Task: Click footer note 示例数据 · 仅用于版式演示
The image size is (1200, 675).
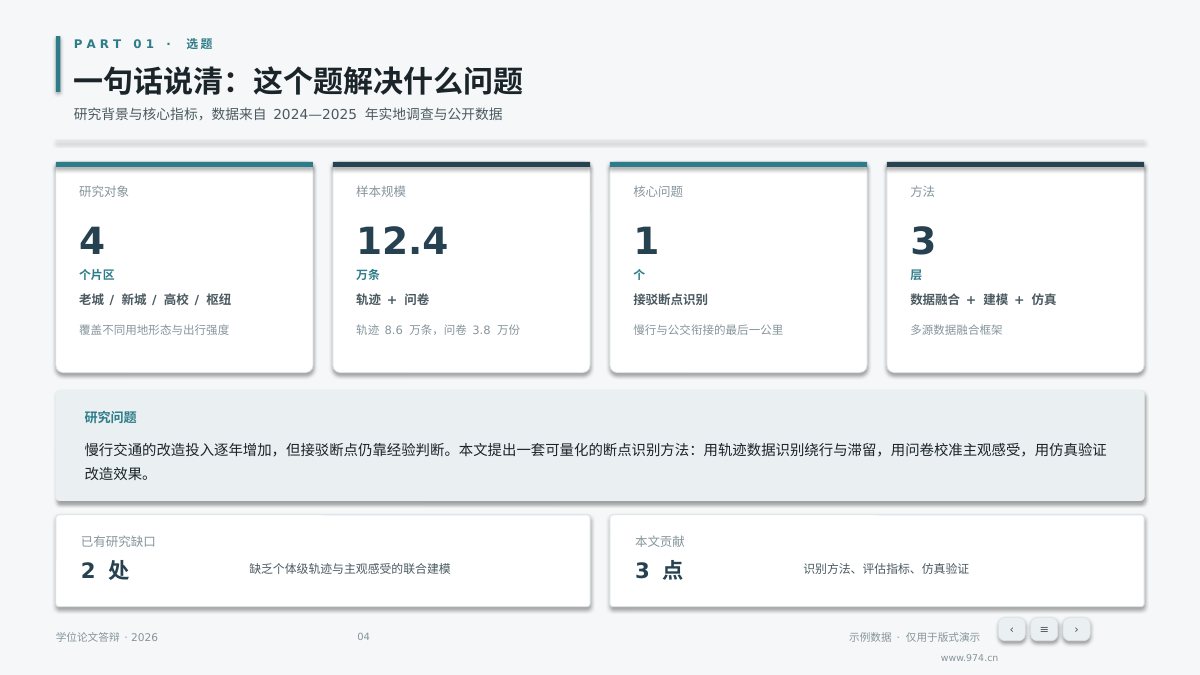Action: 914,637
